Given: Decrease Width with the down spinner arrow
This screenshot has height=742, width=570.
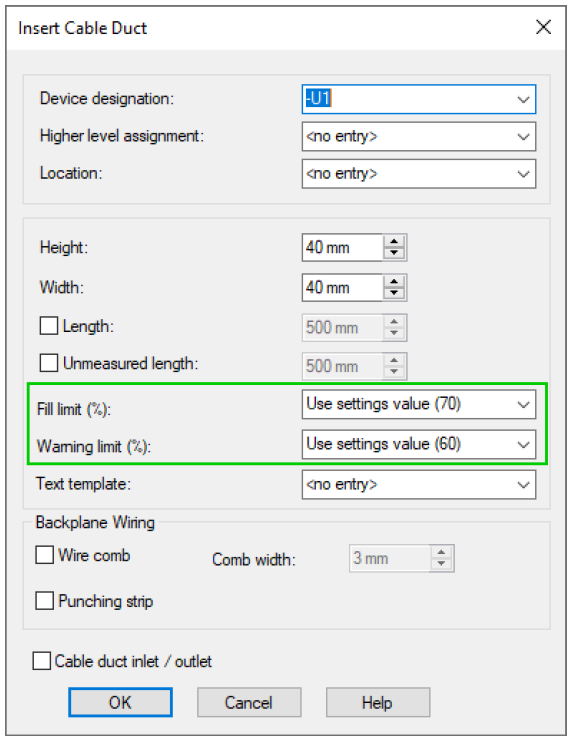Looking at the screenshot, I should (394, 293).
